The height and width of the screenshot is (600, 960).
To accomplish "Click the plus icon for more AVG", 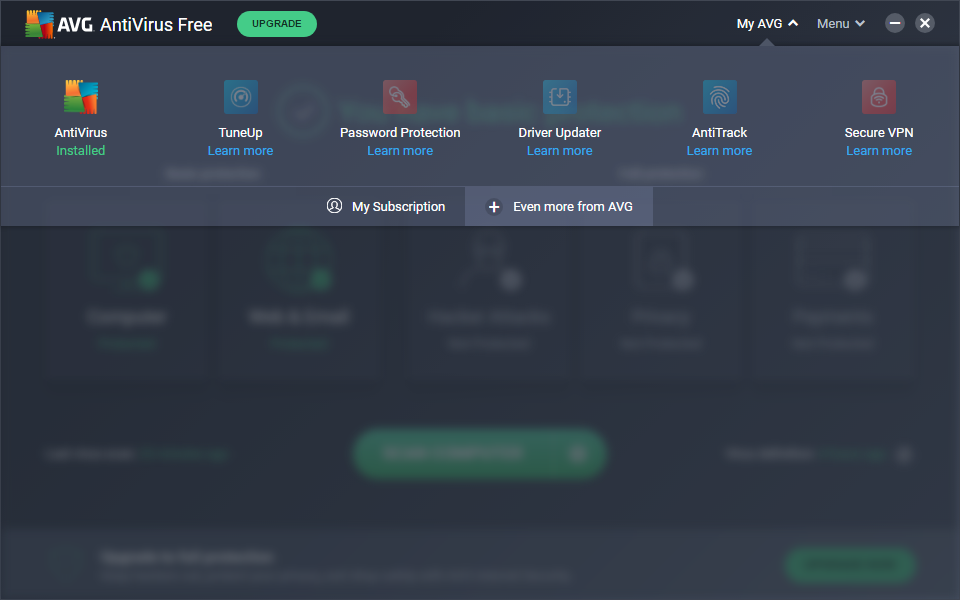I will coord(494,207).
